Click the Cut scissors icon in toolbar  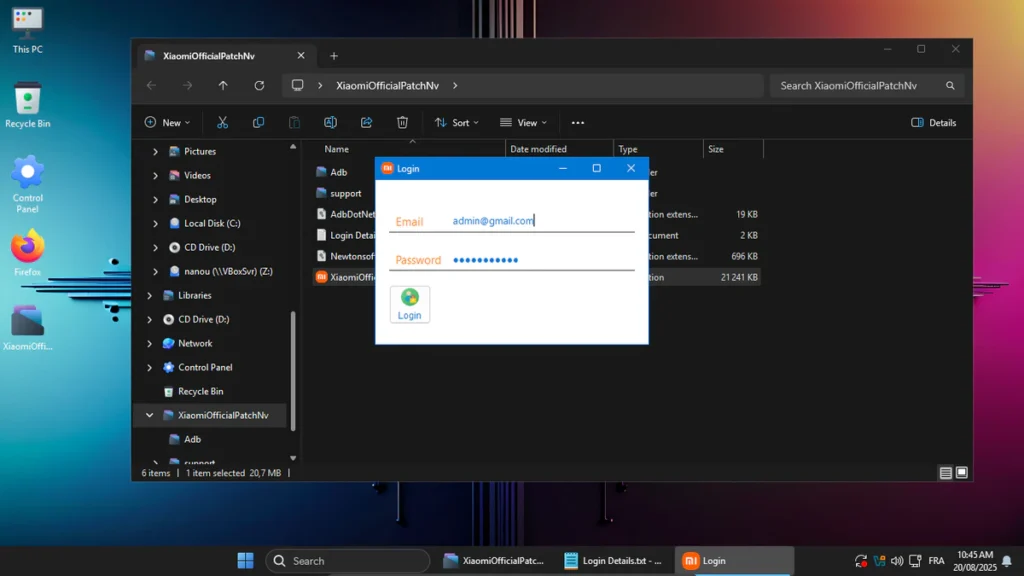pyautogui.click(x=222, y=123)
